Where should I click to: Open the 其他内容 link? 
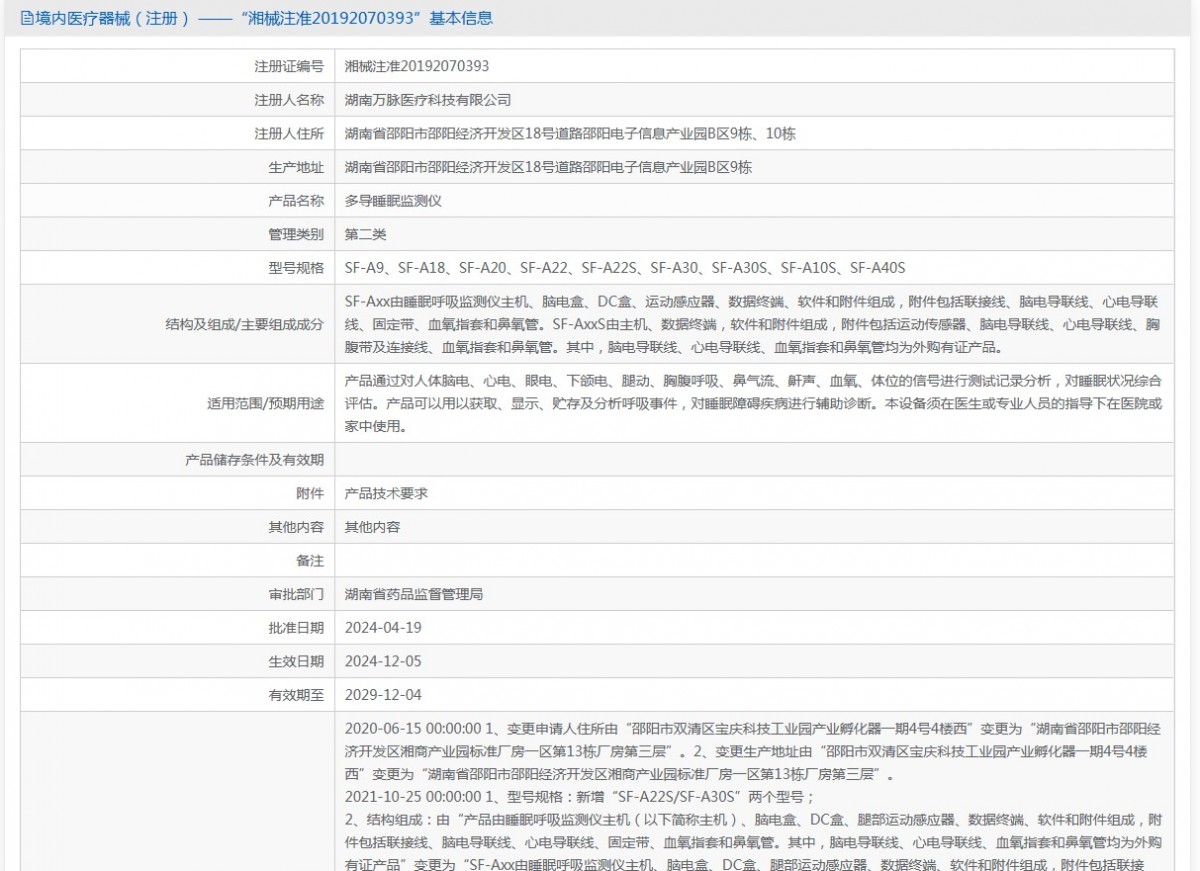click(372, 527)
